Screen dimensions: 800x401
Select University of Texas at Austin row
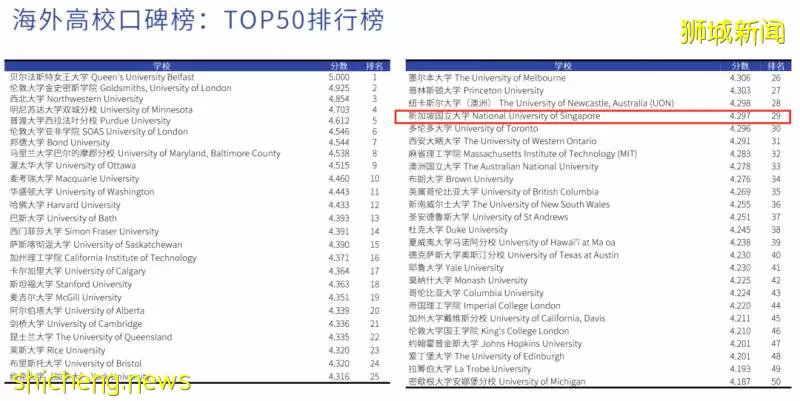(514, 255)
